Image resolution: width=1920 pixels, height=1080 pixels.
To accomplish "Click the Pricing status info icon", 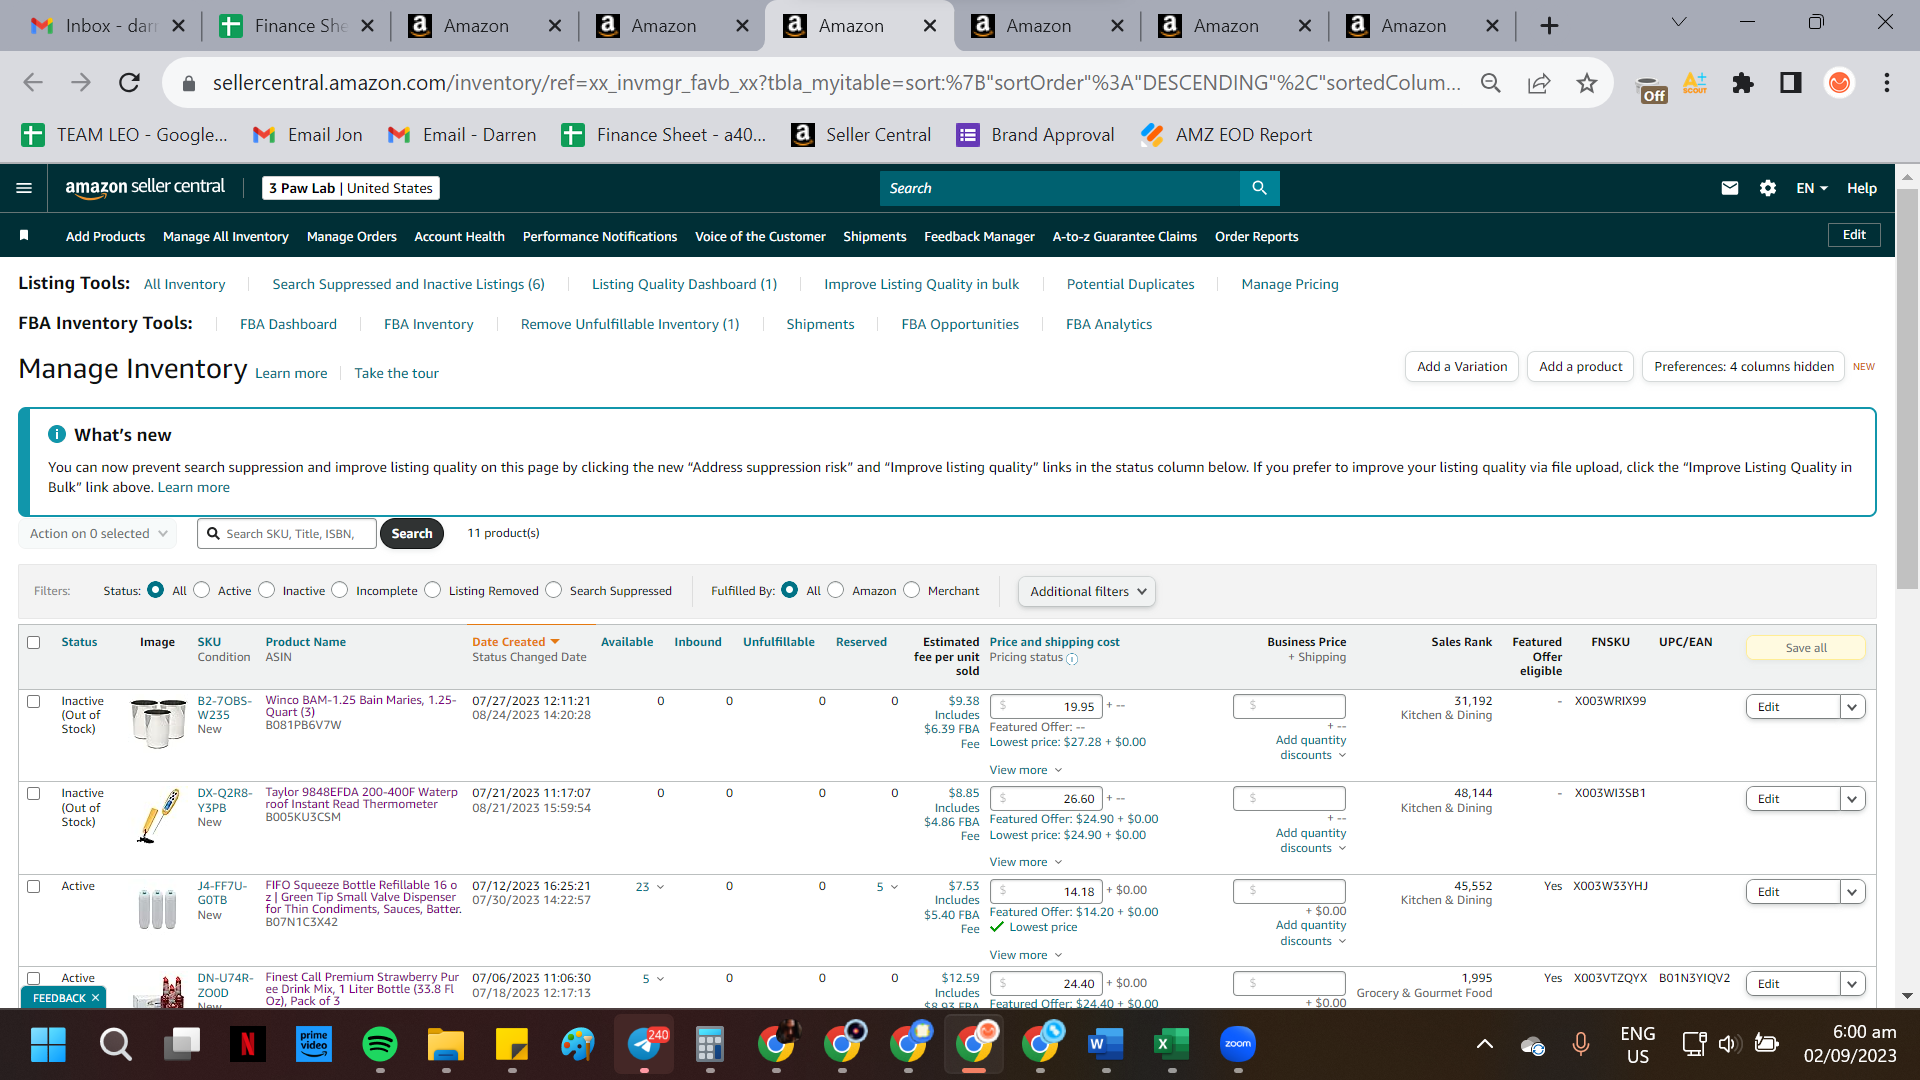I will 1072,659.
